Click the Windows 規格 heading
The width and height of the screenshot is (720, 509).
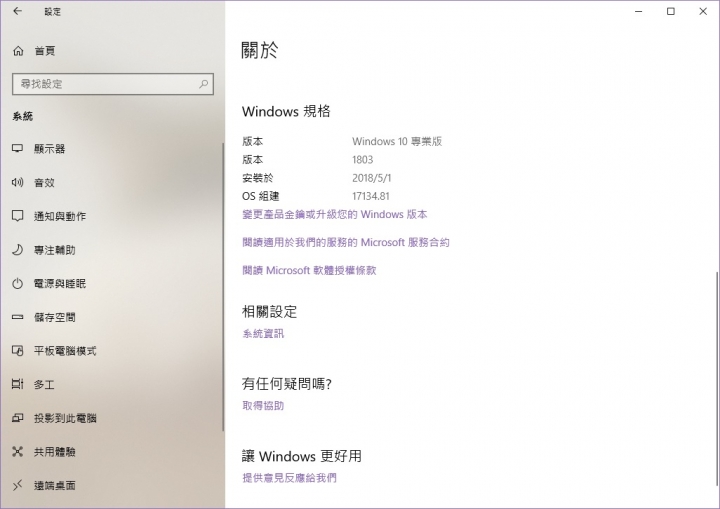(286, 111)
